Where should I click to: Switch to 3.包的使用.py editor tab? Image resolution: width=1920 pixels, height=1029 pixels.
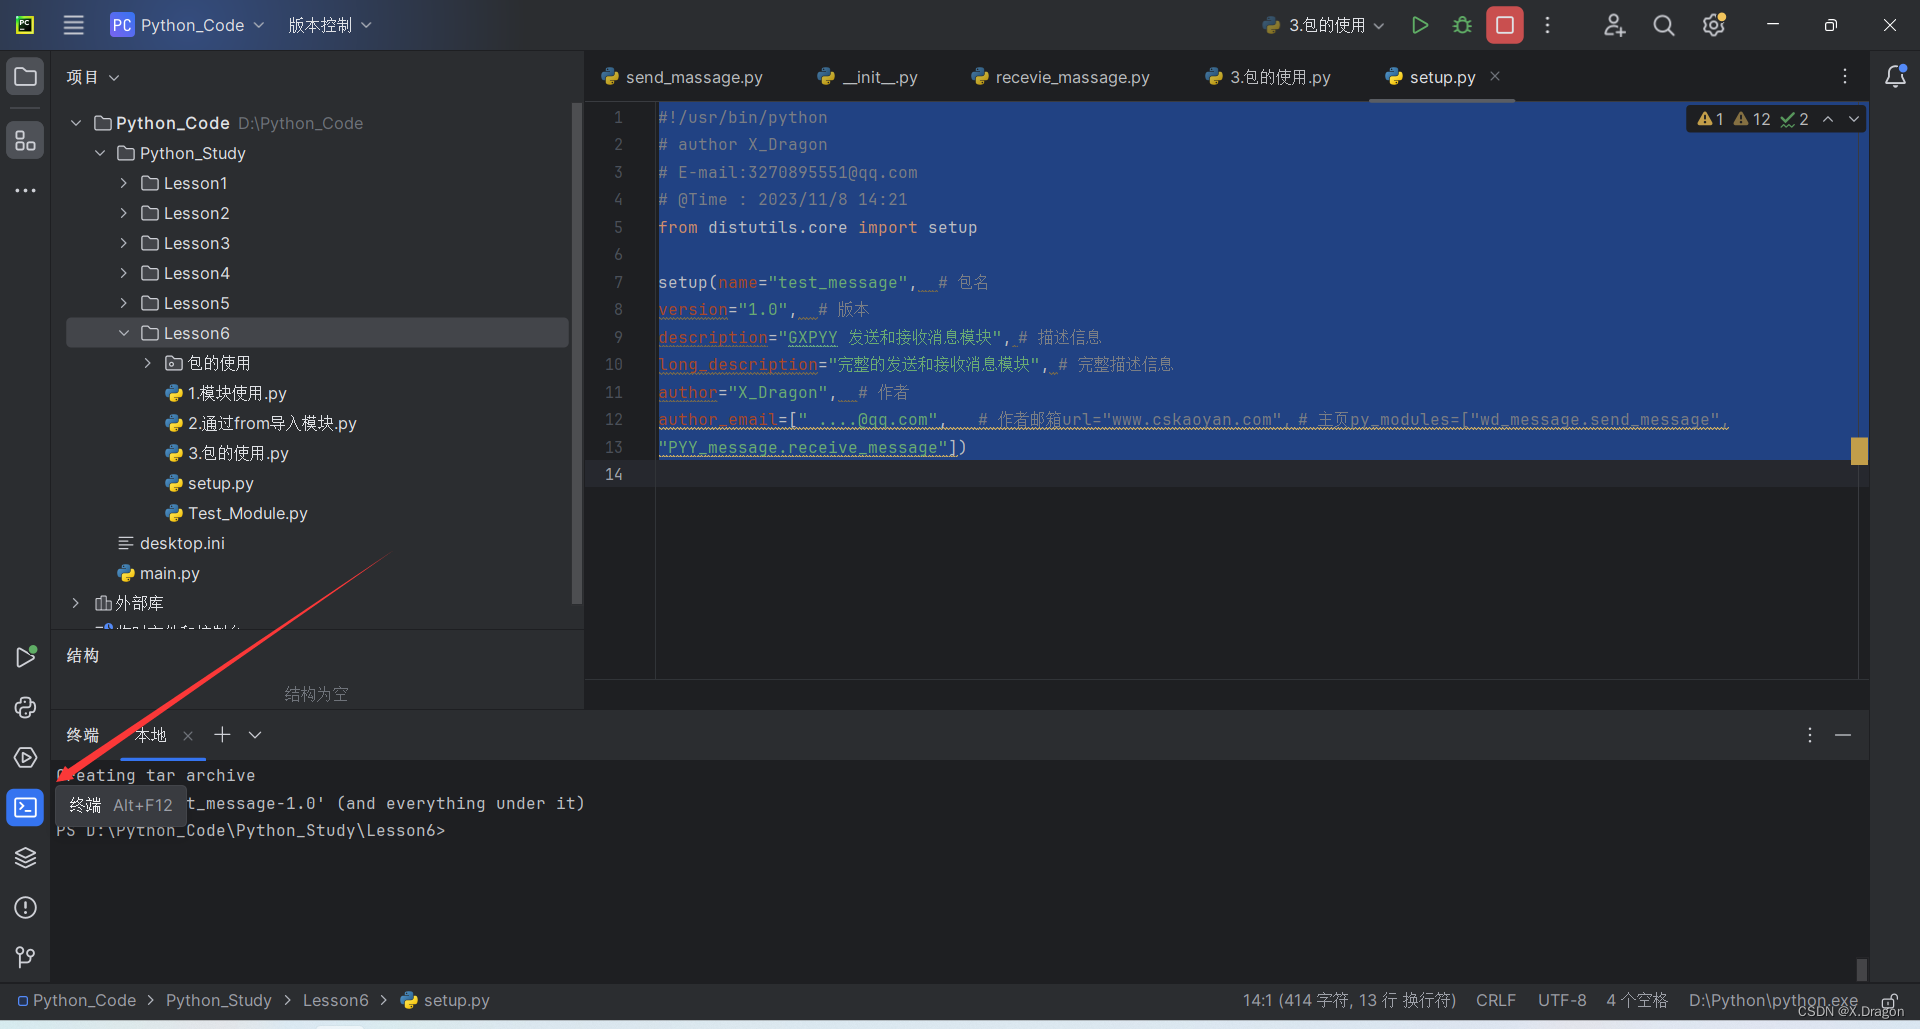click(x=1268, y=77)
